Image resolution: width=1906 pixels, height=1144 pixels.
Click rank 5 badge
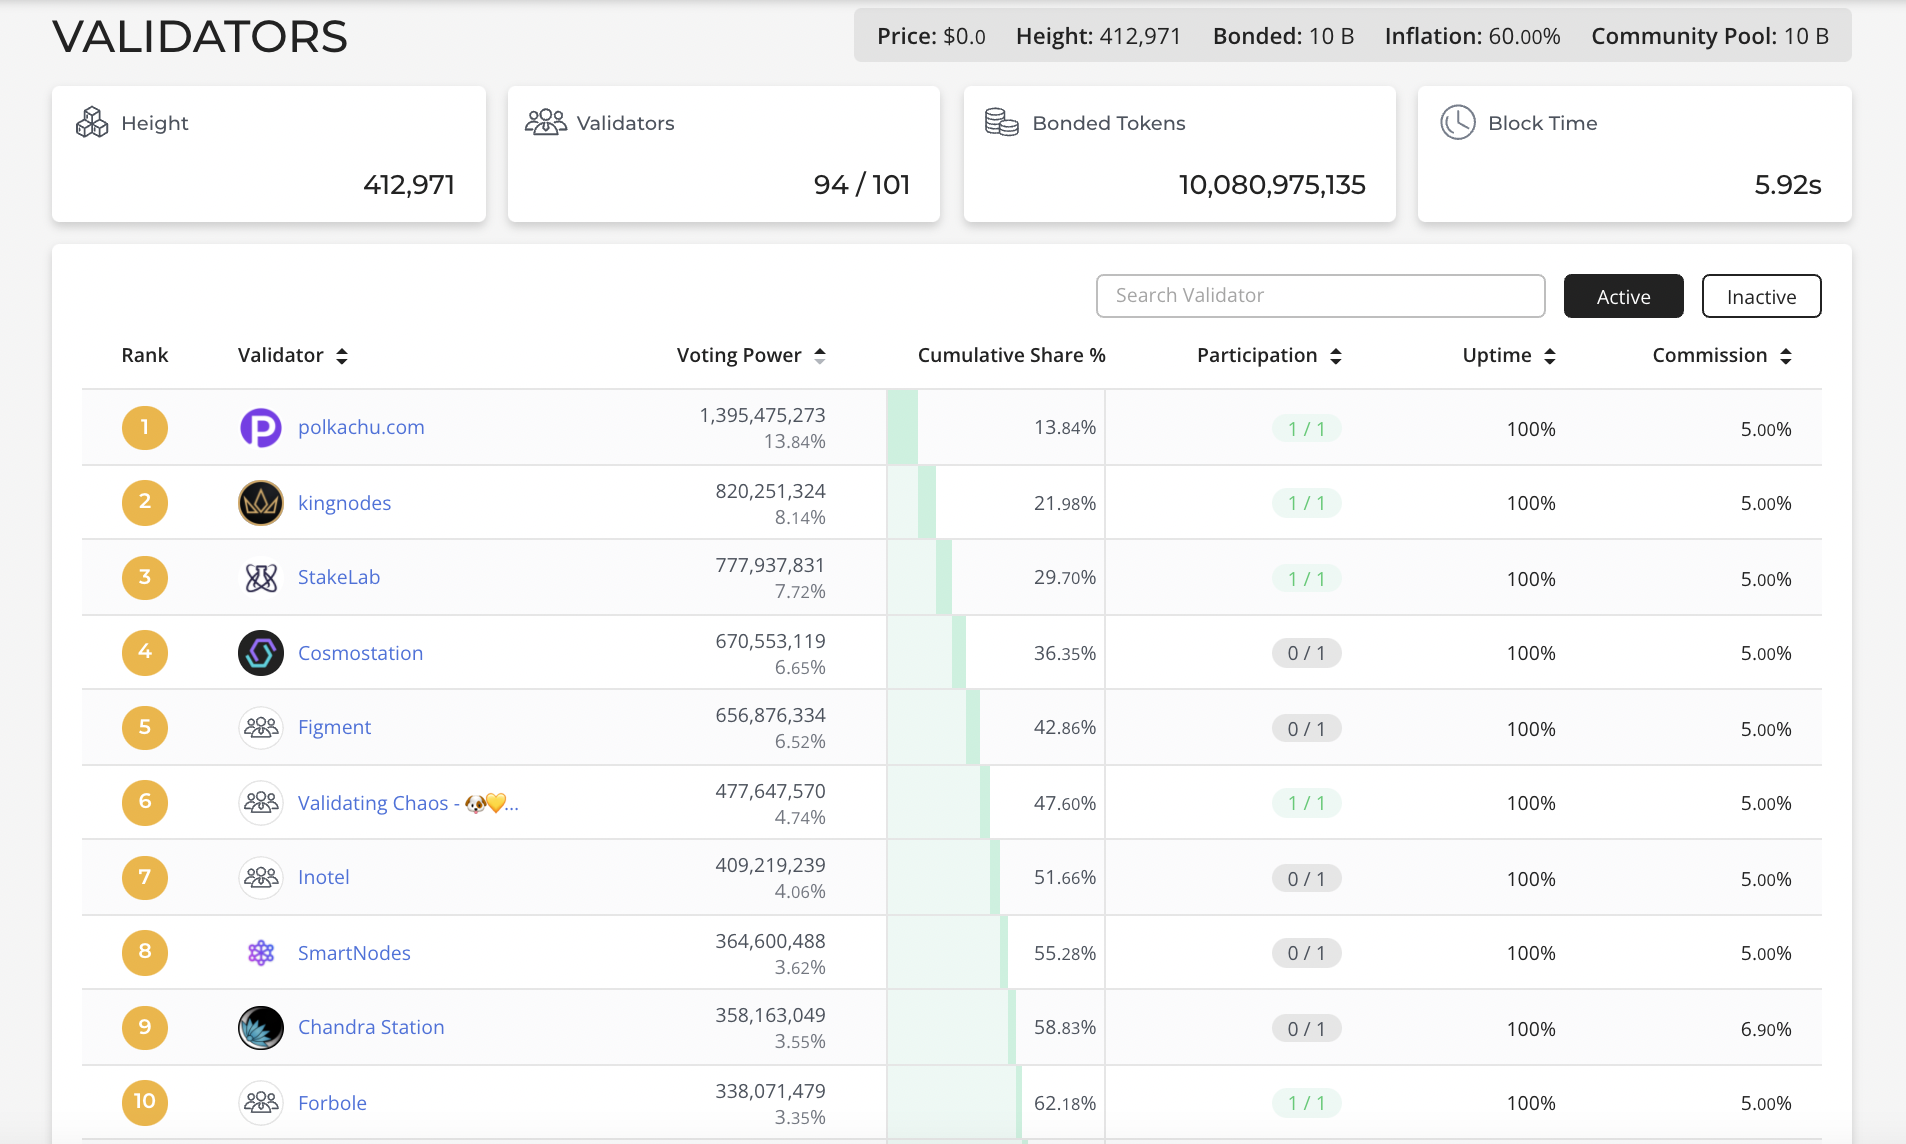point(145,728)
